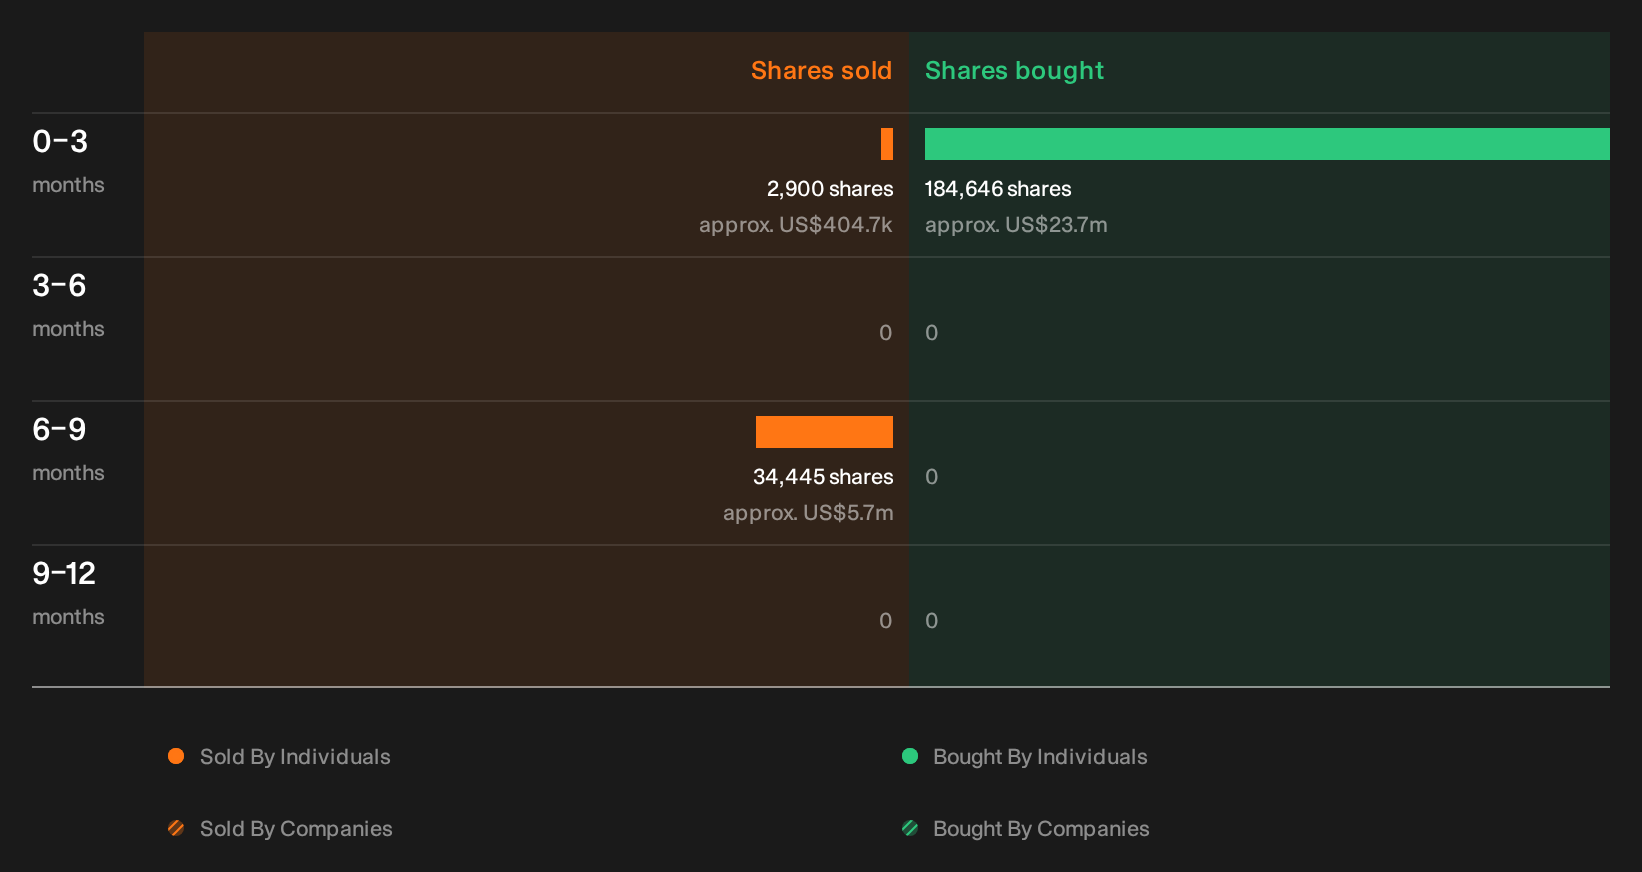Viewport: 1642px width, 872px height.
Task: Select the 'Bought By Individuals' legend label
Action: click(1040, 757)
